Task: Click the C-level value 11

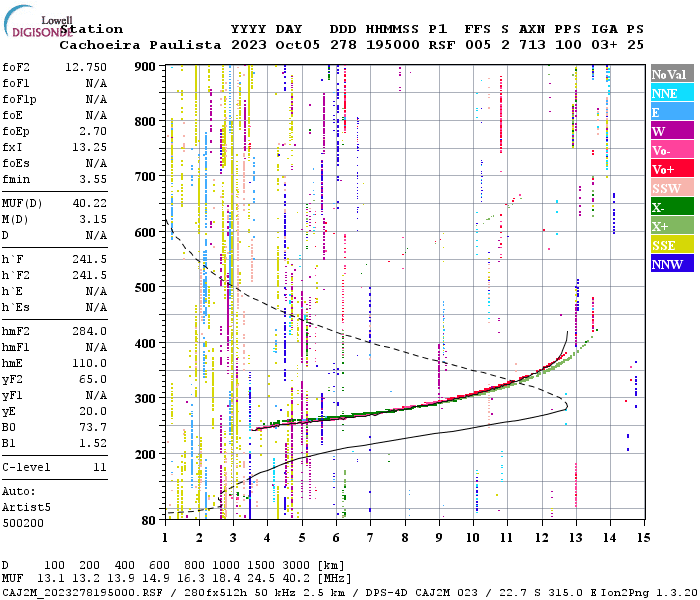Action: [x=100, y=467]
